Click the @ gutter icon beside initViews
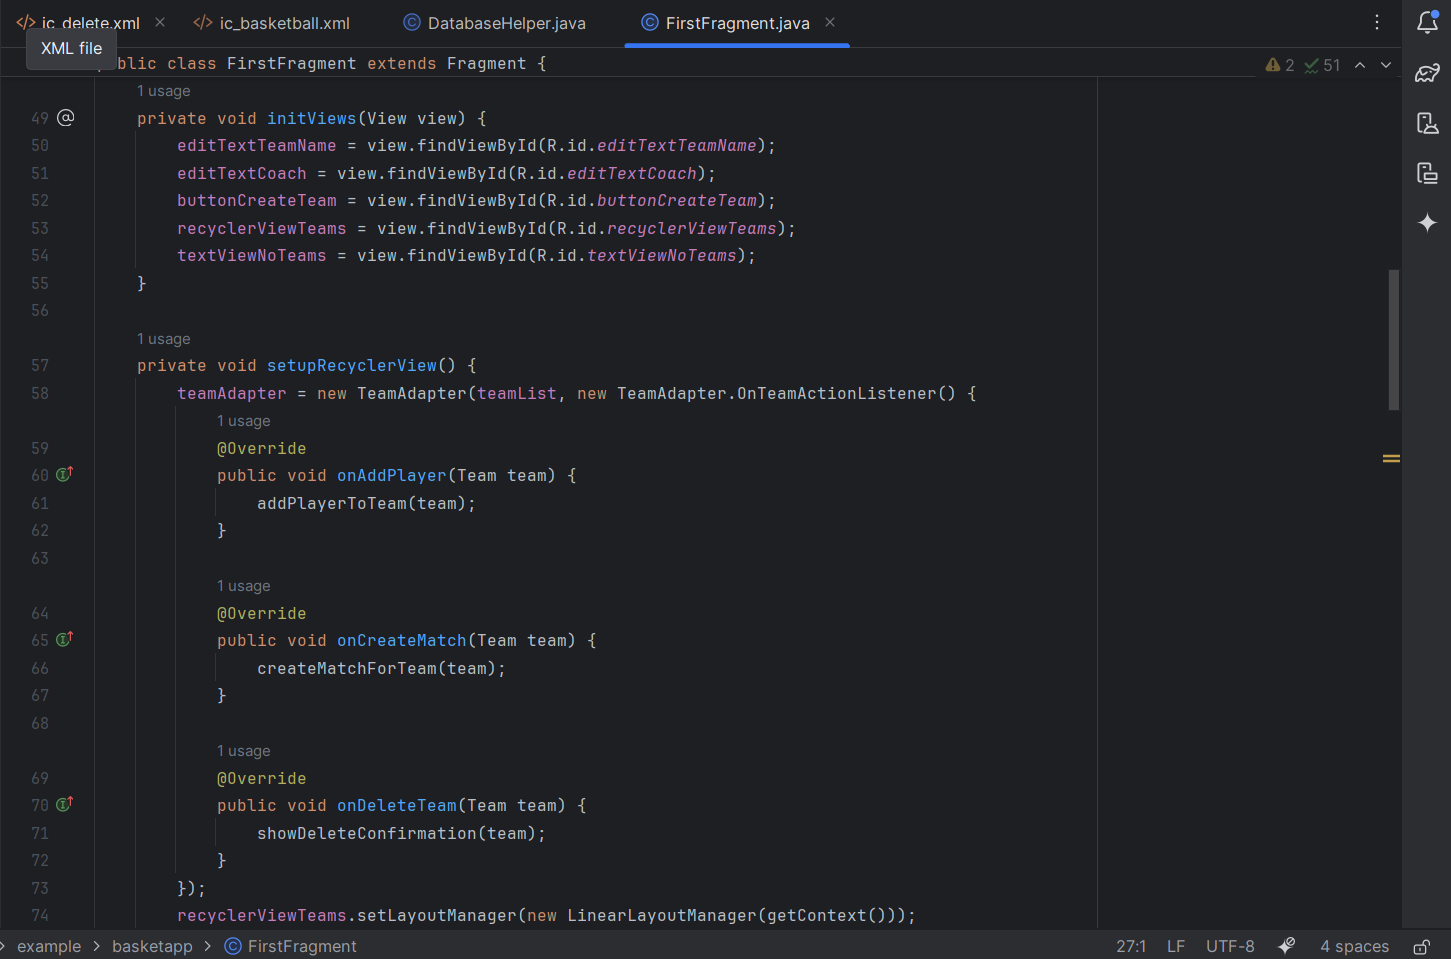Viewport: 1451px width, 959px height. 66,118
